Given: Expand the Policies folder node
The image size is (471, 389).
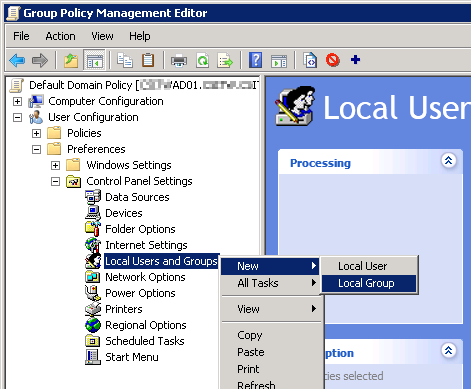Looking at the screenshot, I should [x=36, y=133].
